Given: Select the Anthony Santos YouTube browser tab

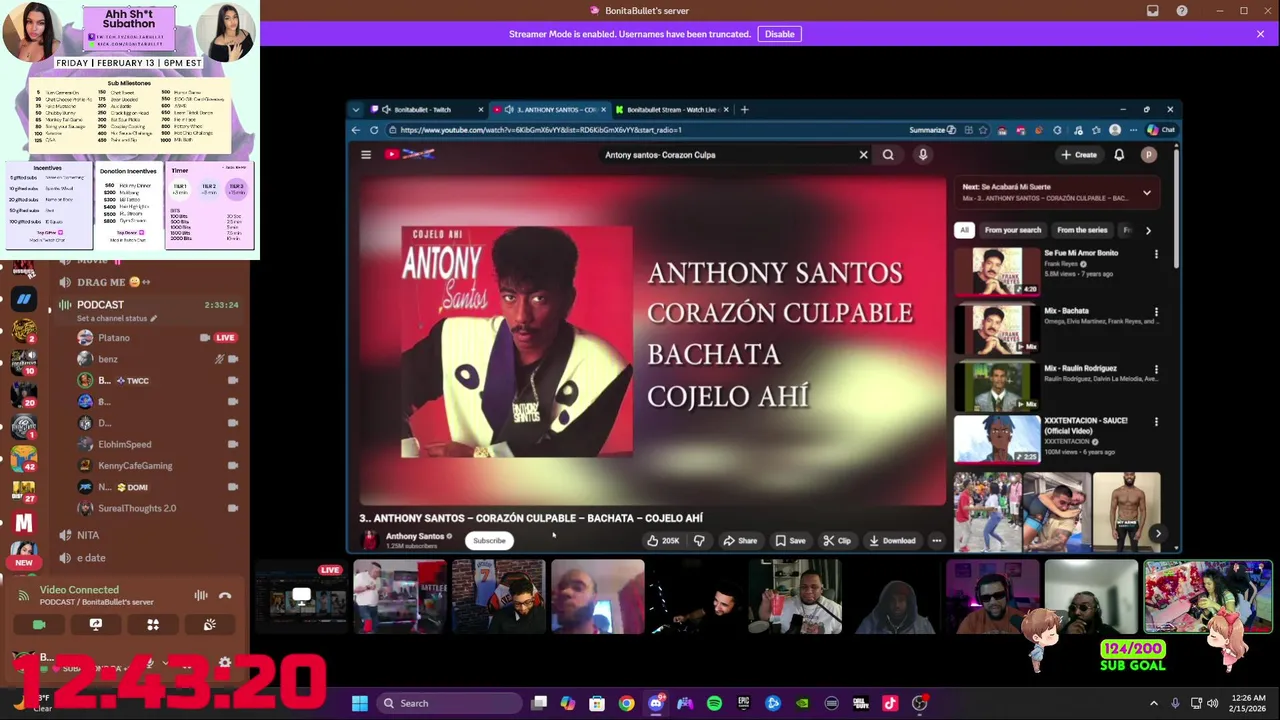Looking at the screenshot, I should [551, 110].
